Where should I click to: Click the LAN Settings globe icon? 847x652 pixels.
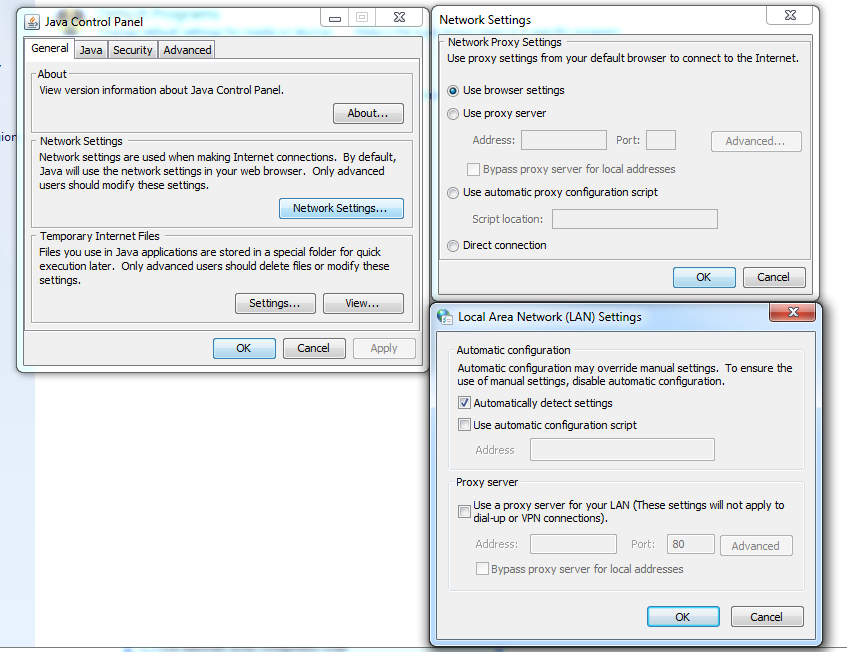pyautogui.click(x=445, y=317)
